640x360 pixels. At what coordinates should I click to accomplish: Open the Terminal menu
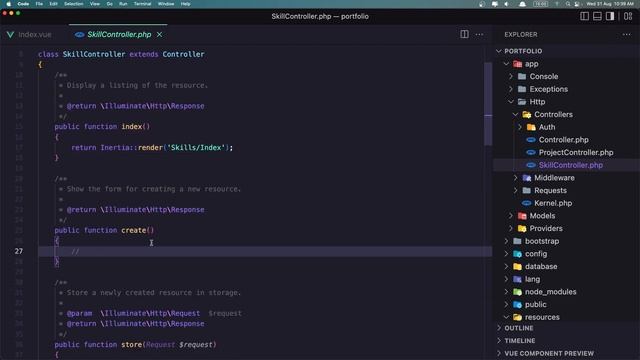(142, 4)
